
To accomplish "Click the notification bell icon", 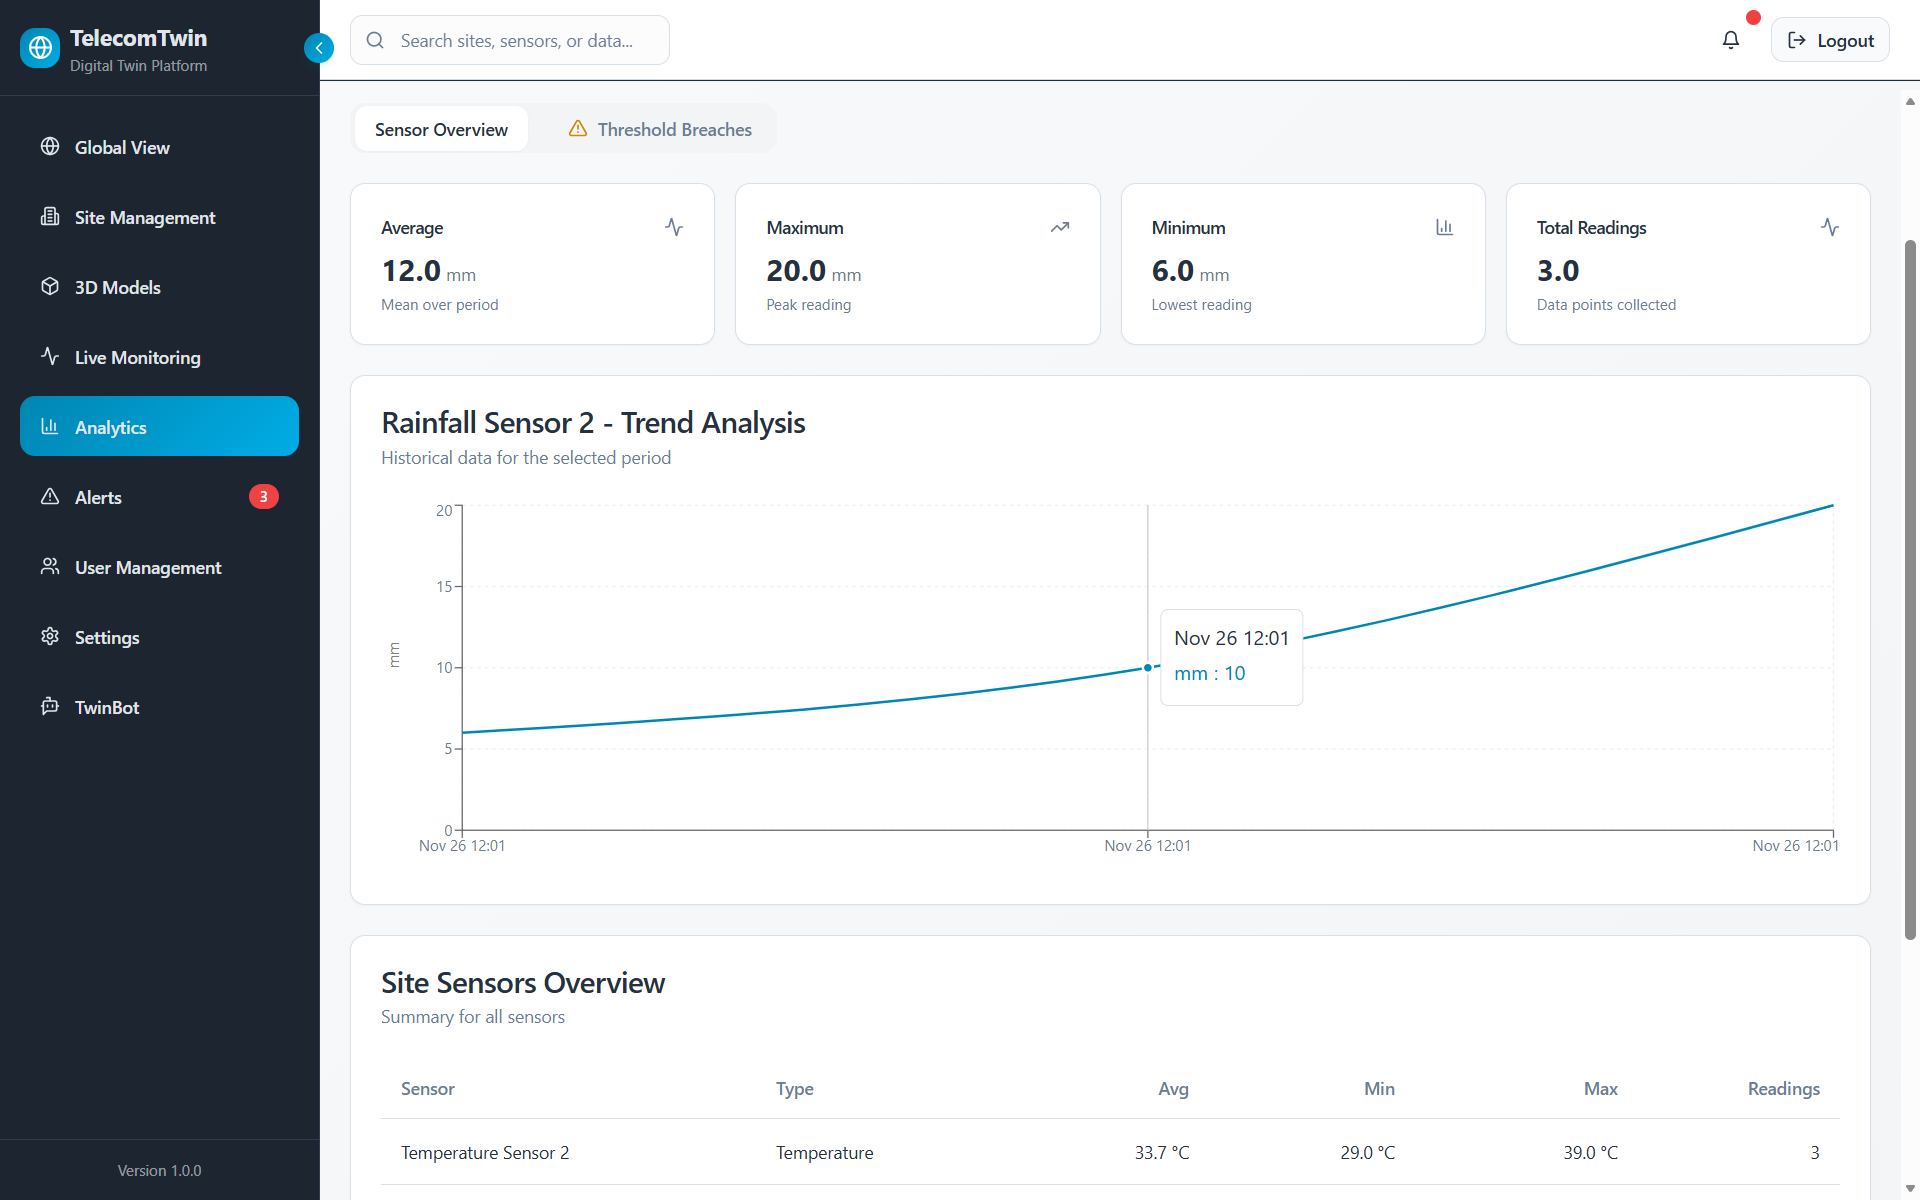I will [x=1730, y=40].
